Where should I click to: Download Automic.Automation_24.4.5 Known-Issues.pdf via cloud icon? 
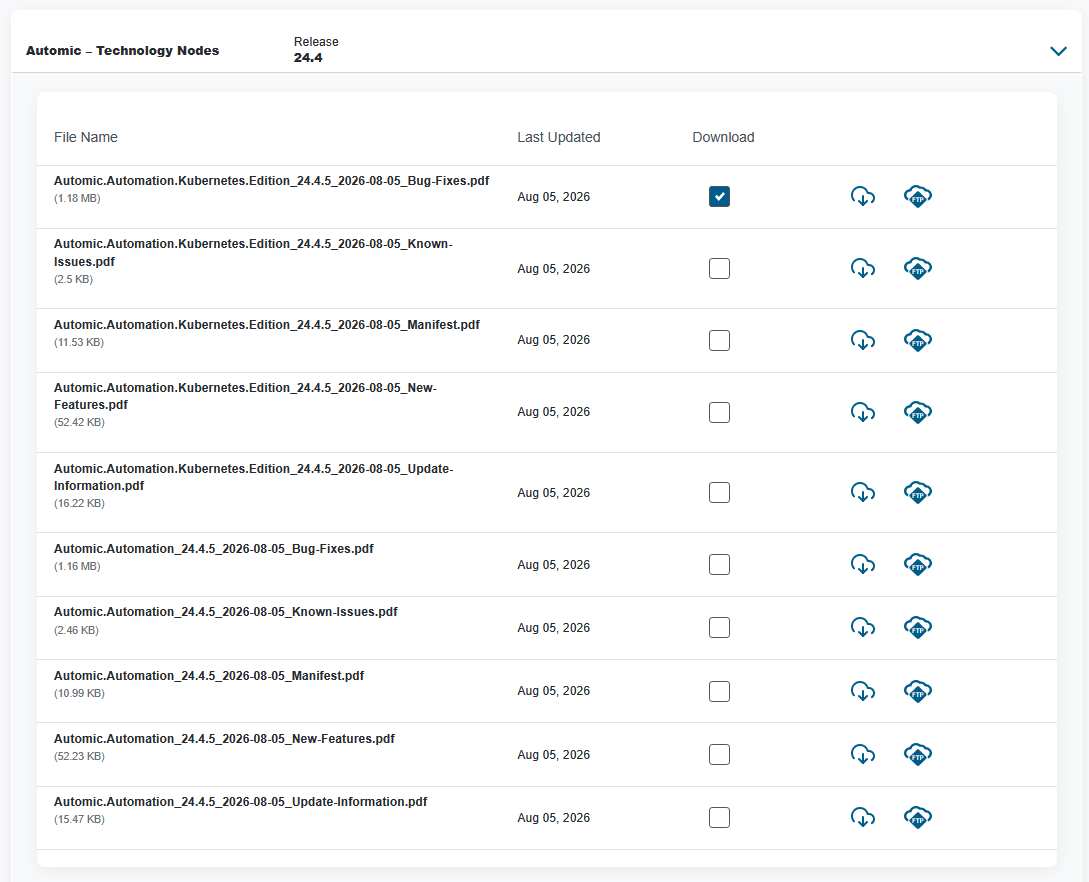pyautogui.click(x=863, y=627)
